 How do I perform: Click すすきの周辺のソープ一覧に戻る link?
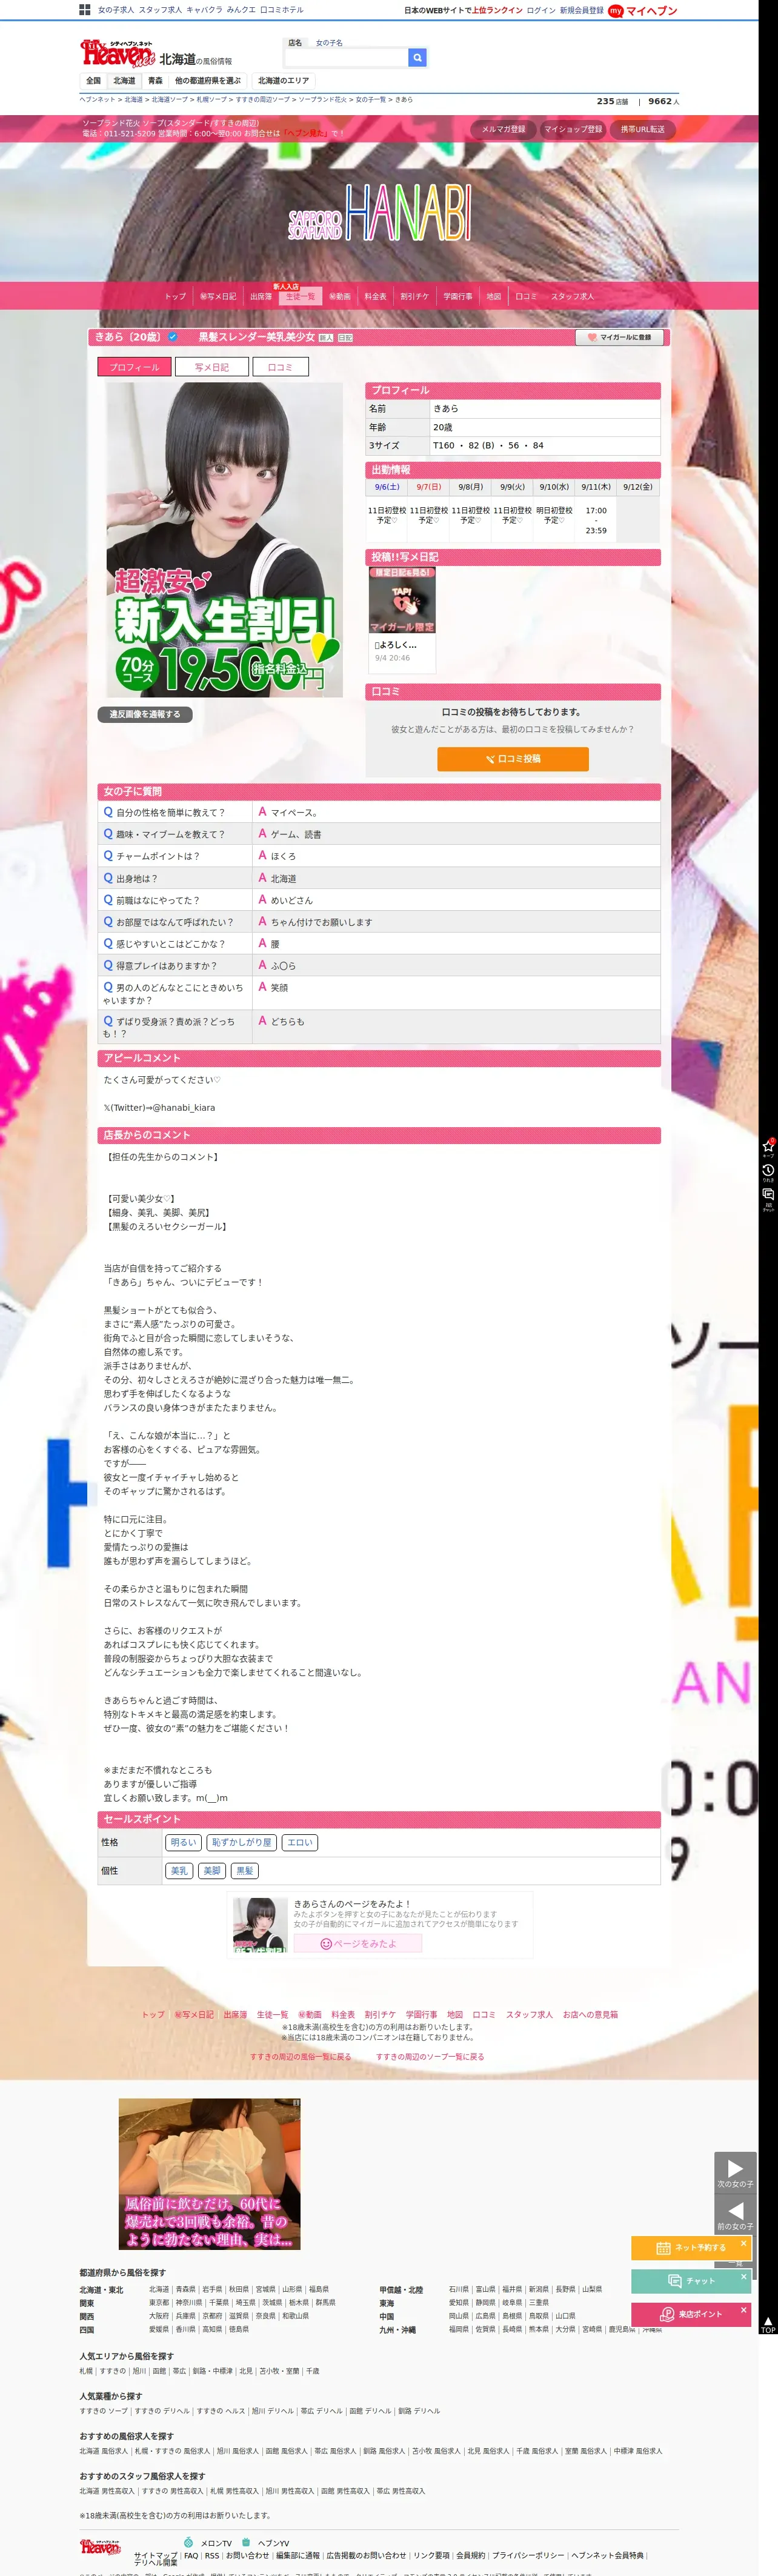pos(430,2057)
